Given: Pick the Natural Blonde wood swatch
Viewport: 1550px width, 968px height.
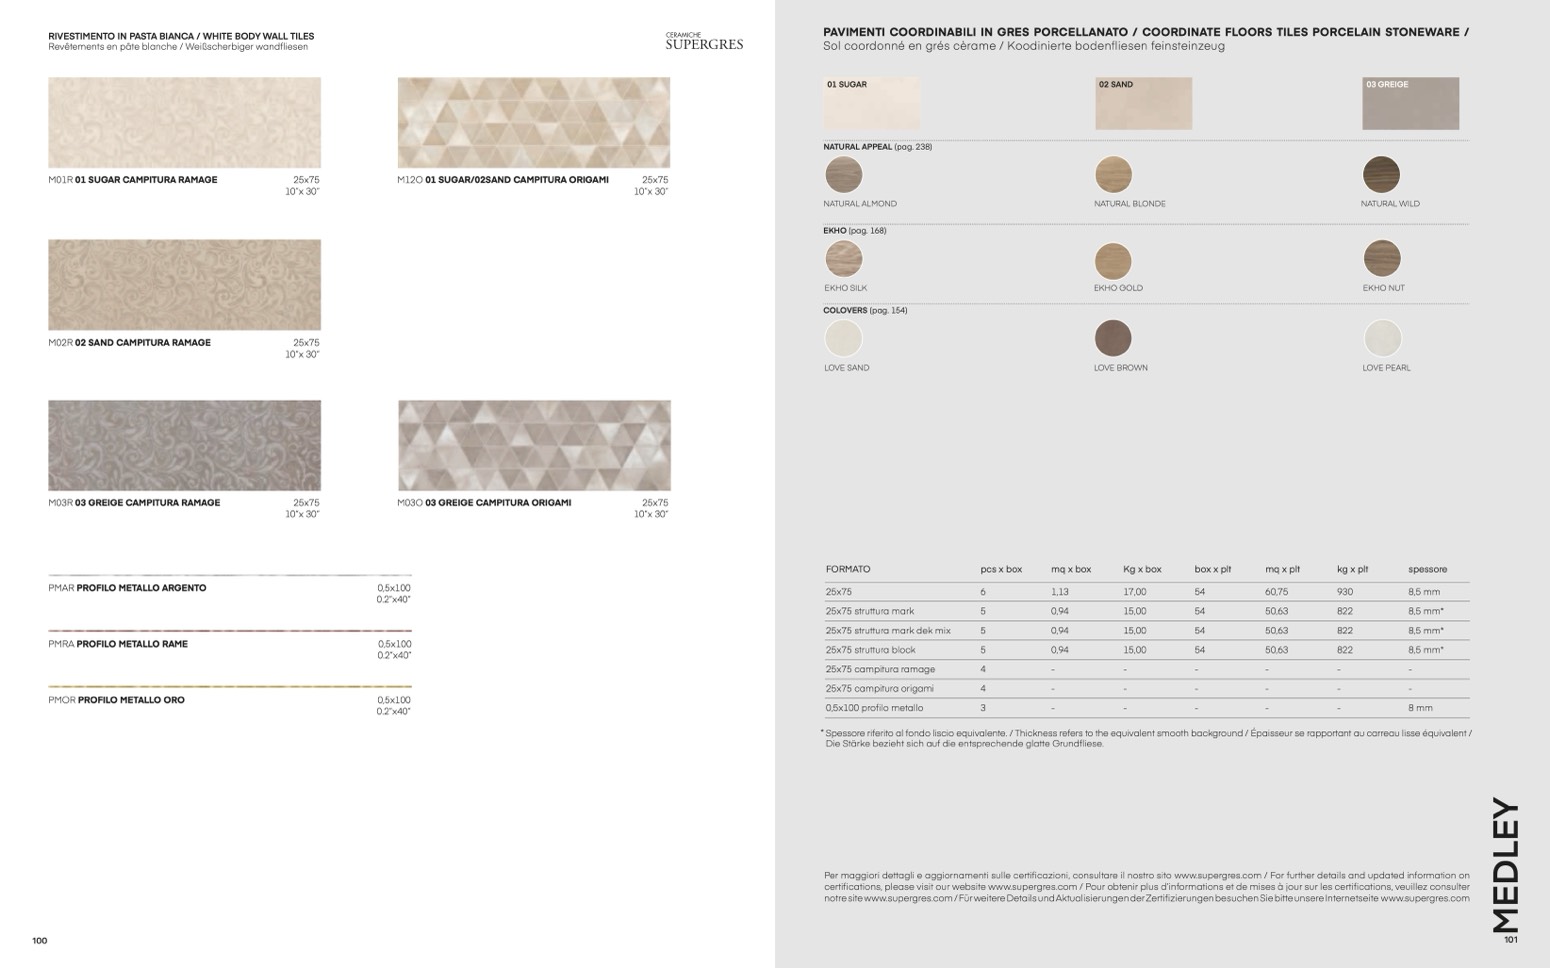Looking at the screenshot, I should (x=1113, y=175).
